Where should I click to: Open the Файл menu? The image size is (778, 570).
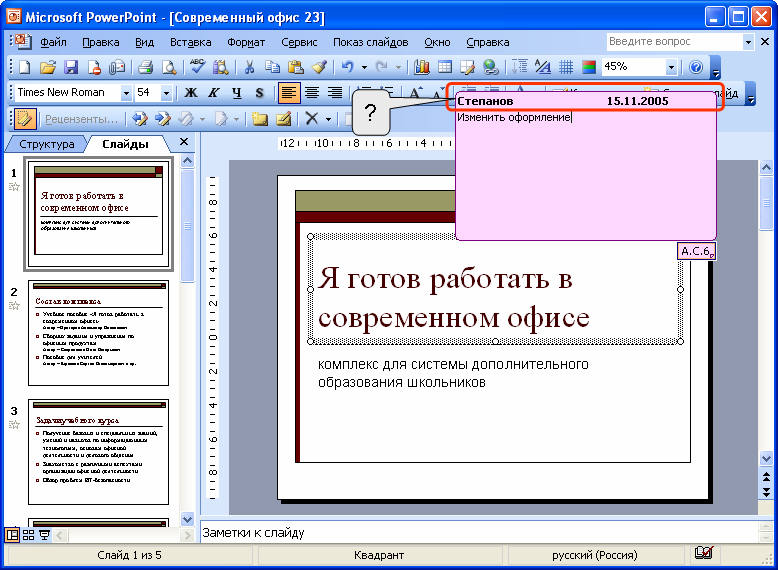tap(54, 42)
